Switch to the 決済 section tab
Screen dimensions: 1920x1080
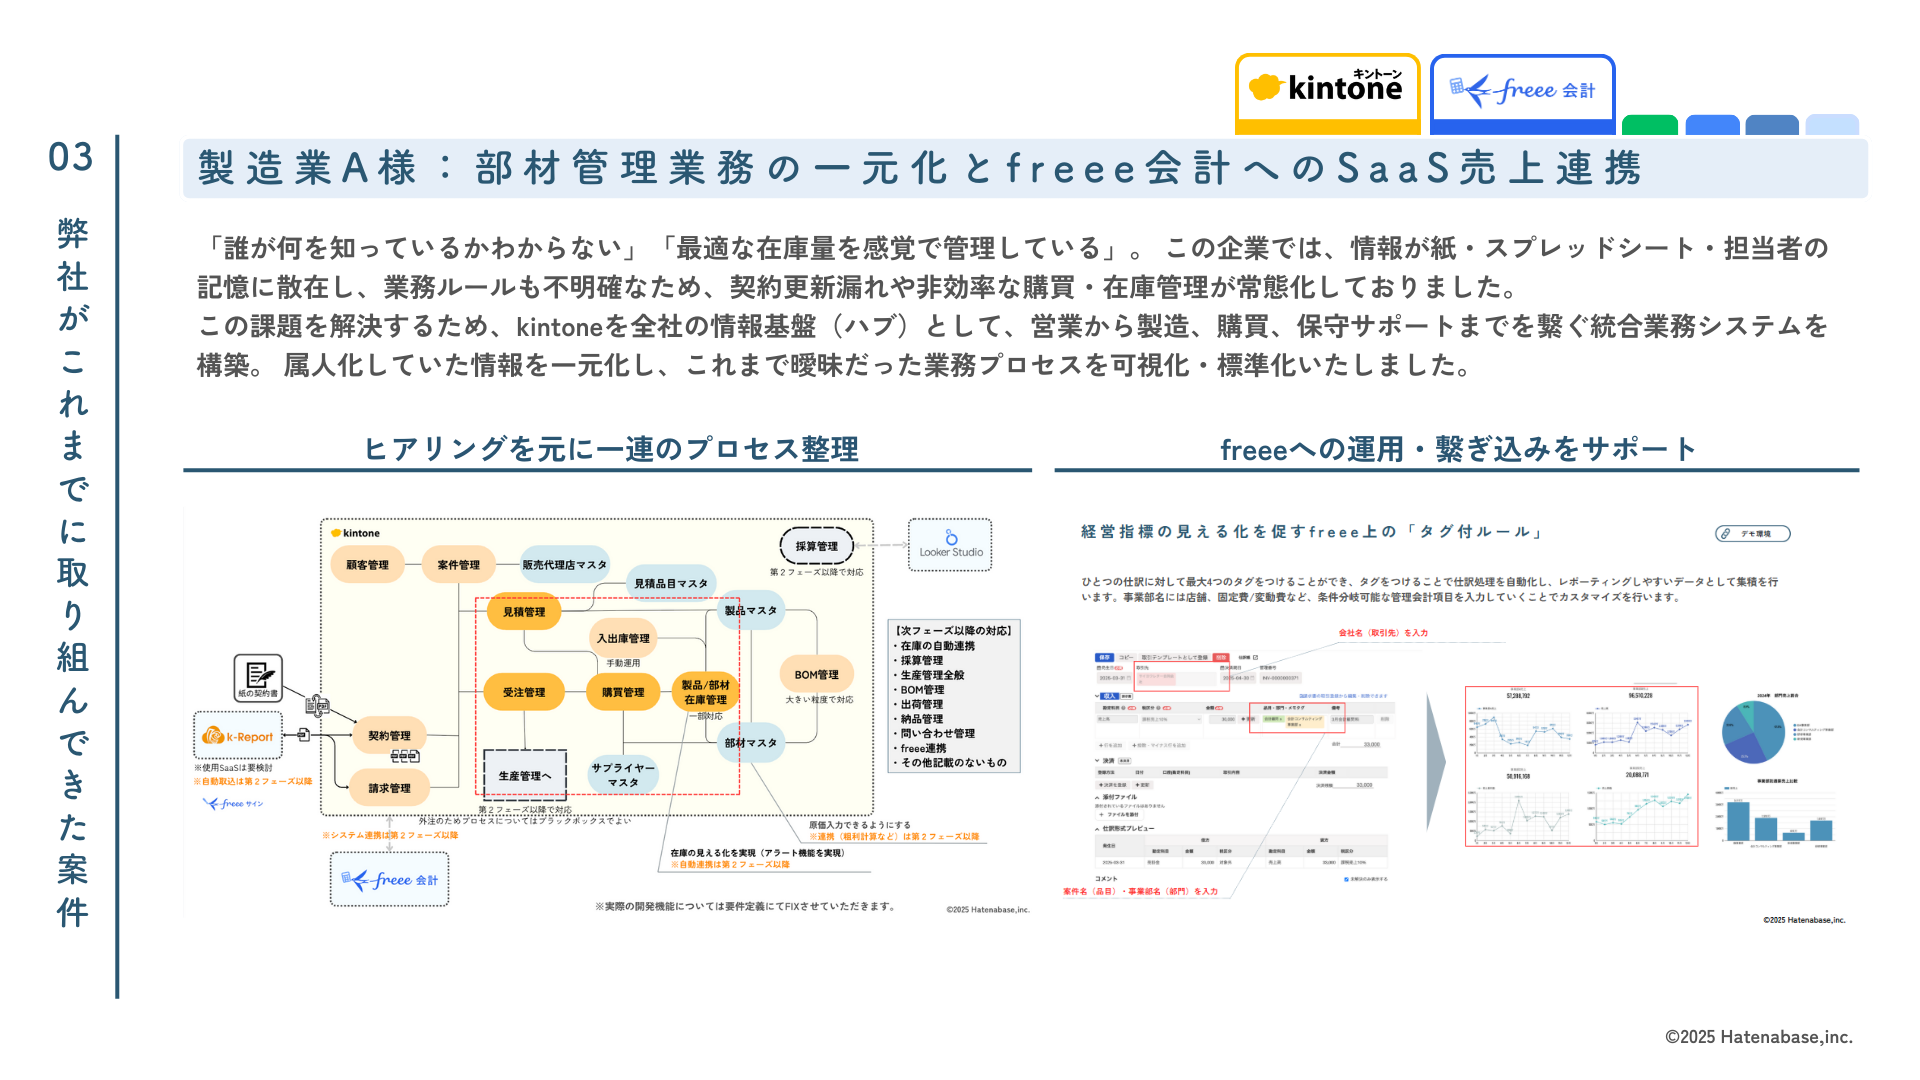pos(1109,761)
